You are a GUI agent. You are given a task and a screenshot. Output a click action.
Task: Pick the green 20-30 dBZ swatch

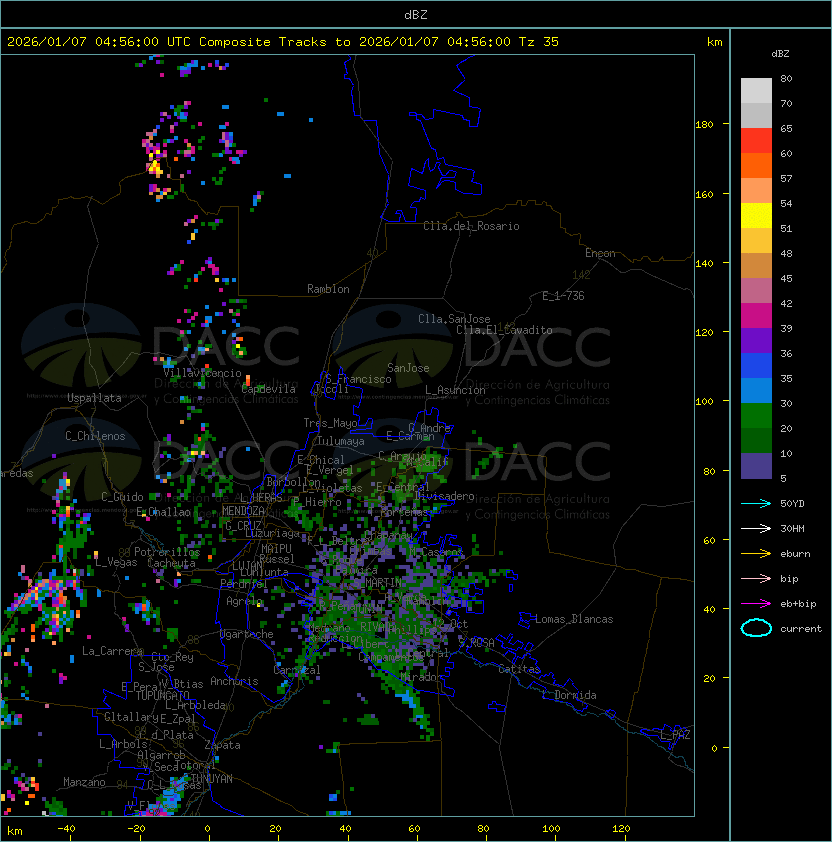click(756, 415)
